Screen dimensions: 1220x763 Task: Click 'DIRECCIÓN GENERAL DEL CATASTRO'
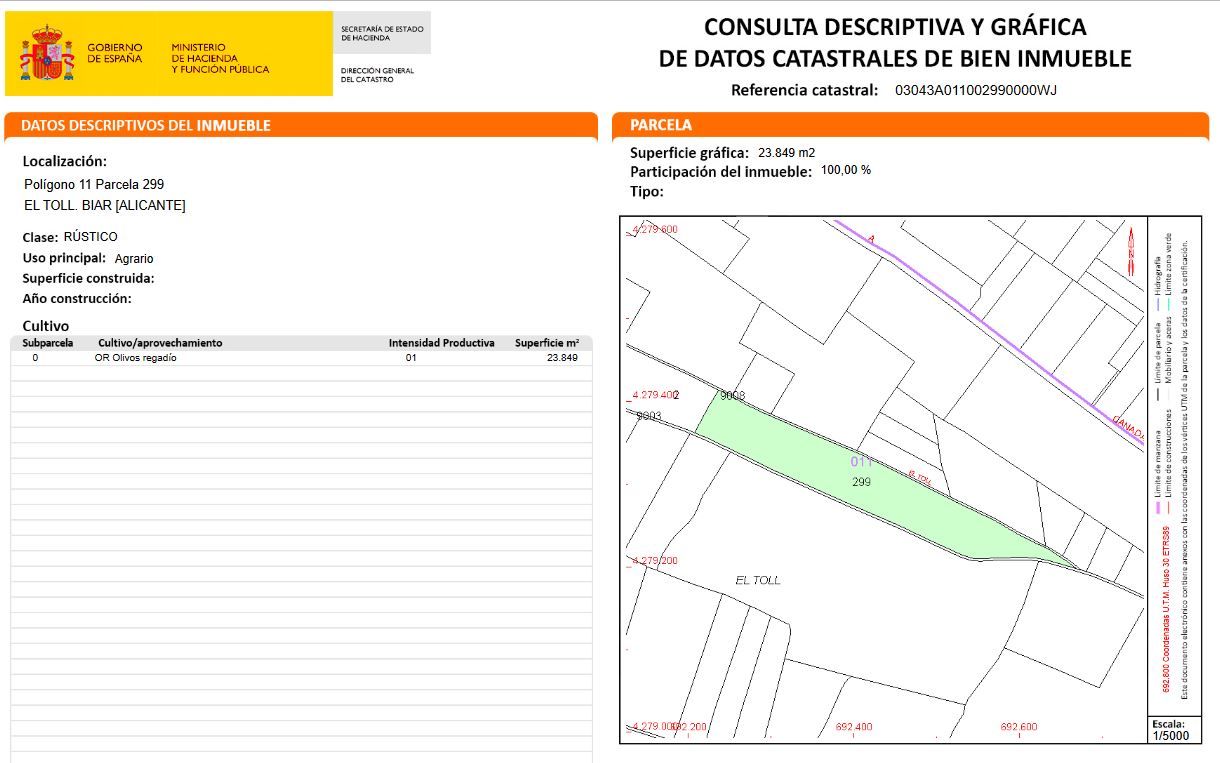[x=377, y=75]
